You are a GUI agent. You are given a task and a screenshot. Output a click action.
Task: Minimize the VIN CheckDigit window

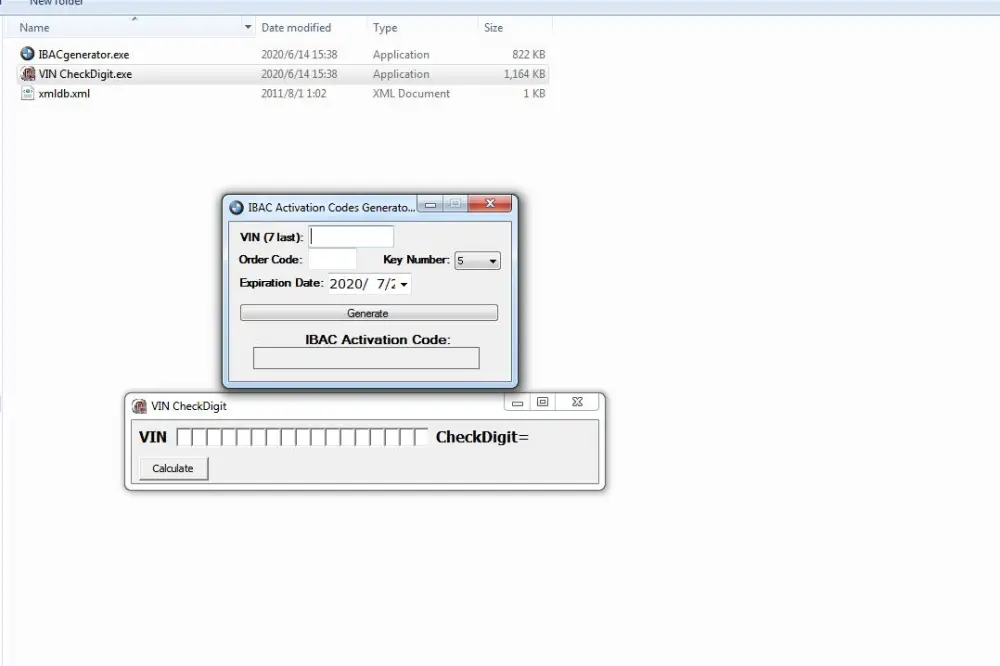pos(517,403)
